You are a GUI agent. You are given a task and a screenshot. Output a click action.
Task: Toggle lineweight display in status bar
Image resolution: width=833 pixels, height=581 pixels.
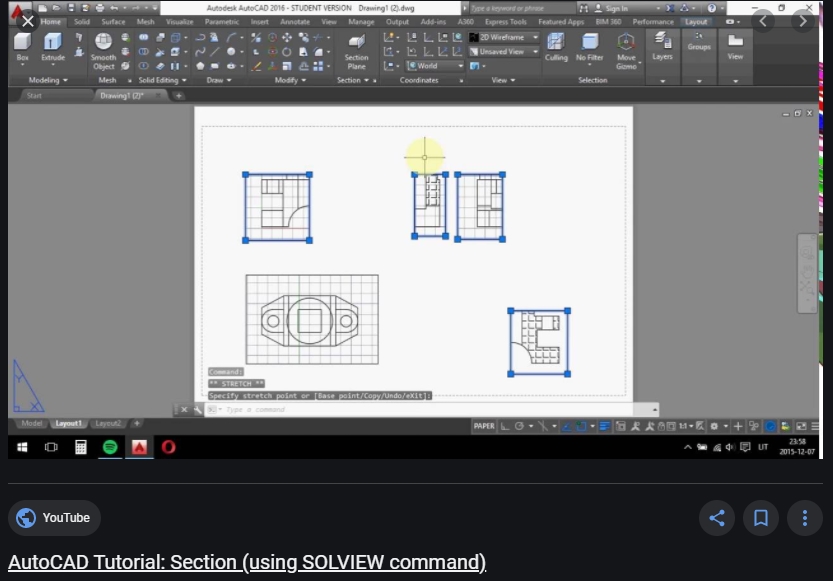pyautogui.click(x=604, y=426)
